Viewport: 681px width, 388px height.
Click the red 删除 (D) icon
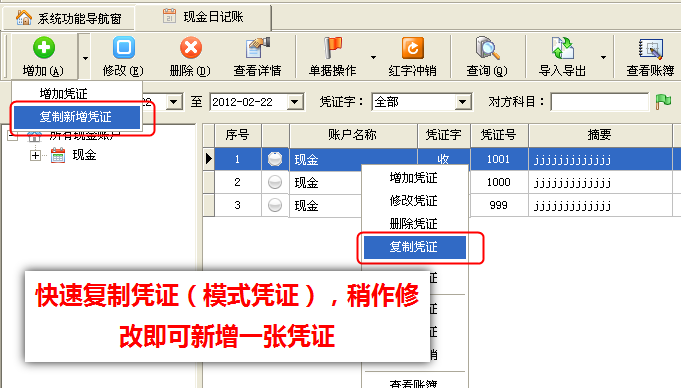pyautogui.click(x=191, y=47)
